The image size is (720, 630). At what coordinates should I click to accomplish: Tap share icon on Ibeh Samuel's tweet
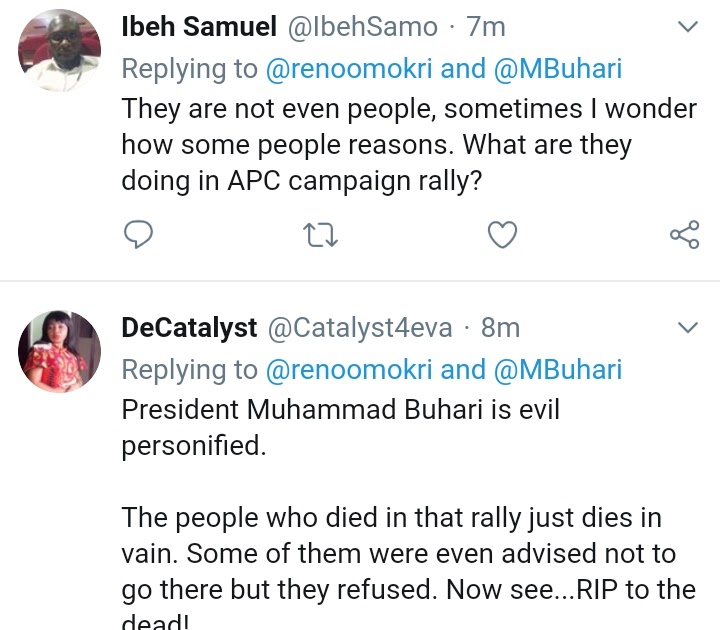(684, 235)
